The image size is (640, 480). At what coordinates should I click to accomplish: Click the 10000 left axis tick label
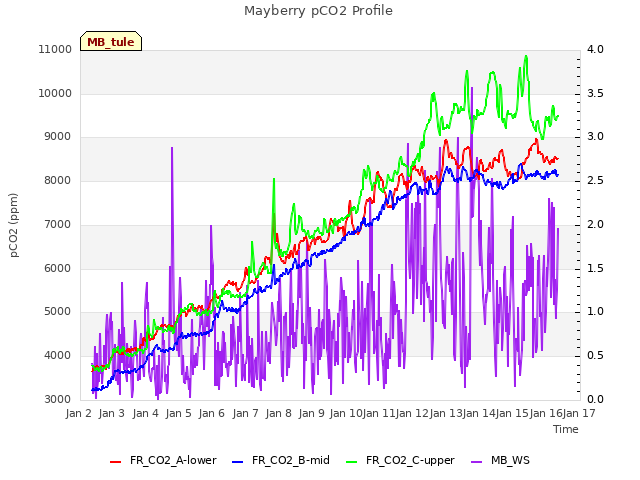click(x=55, y=93)
